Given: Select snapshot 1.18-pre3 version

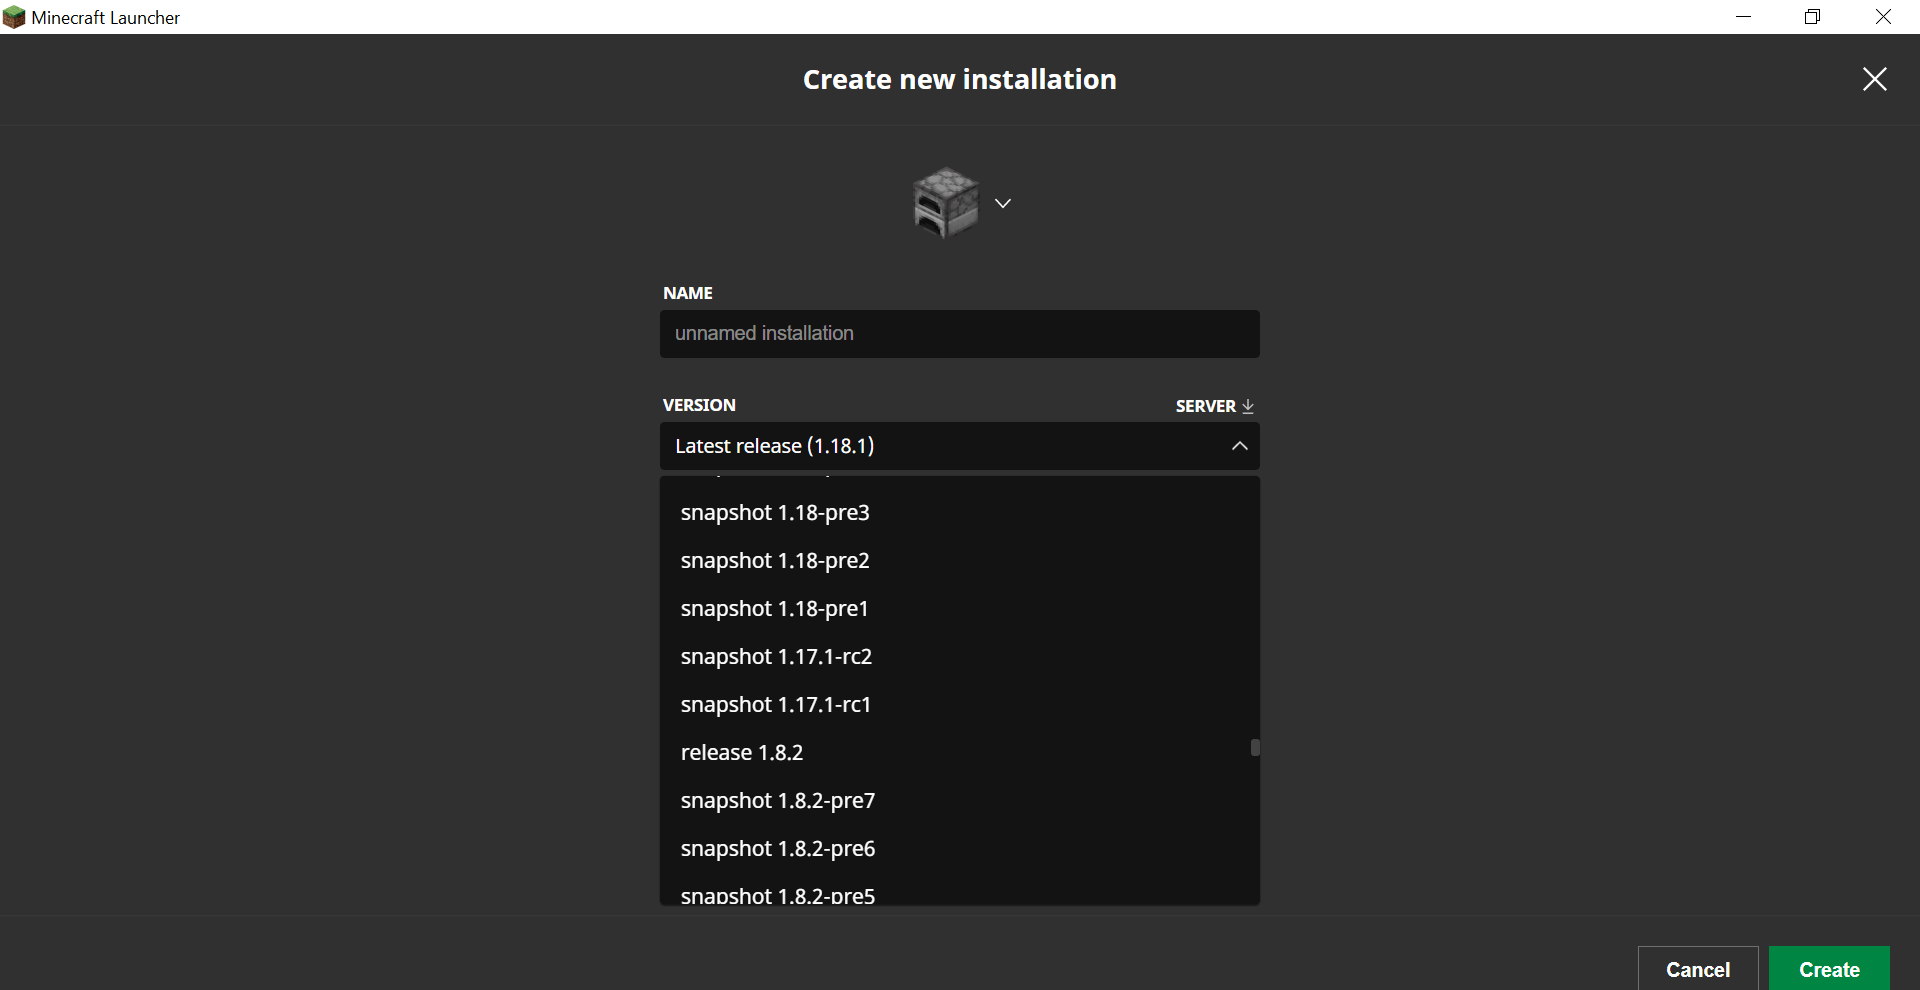Looking at the screenshot, I should pos(775,513).
